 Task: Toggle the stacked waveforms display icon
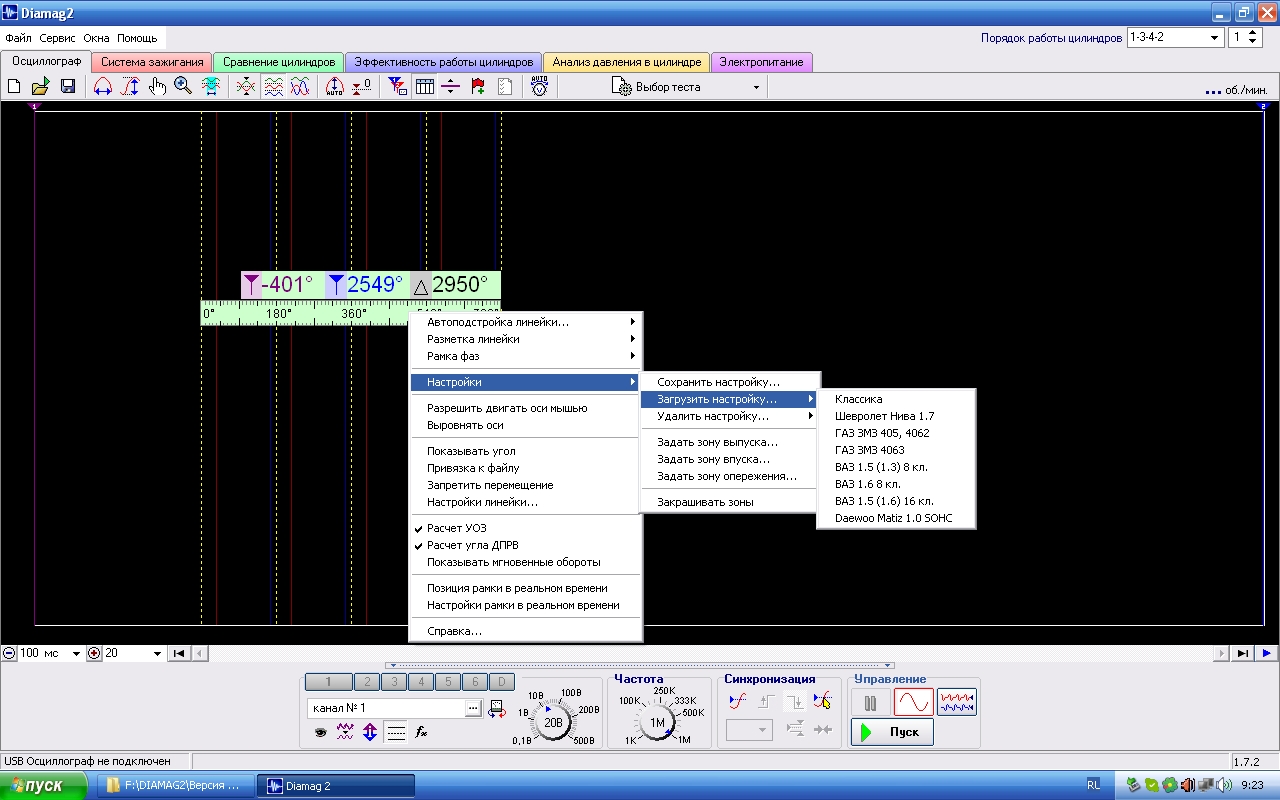pyautogui.click(x=273, y=87)
